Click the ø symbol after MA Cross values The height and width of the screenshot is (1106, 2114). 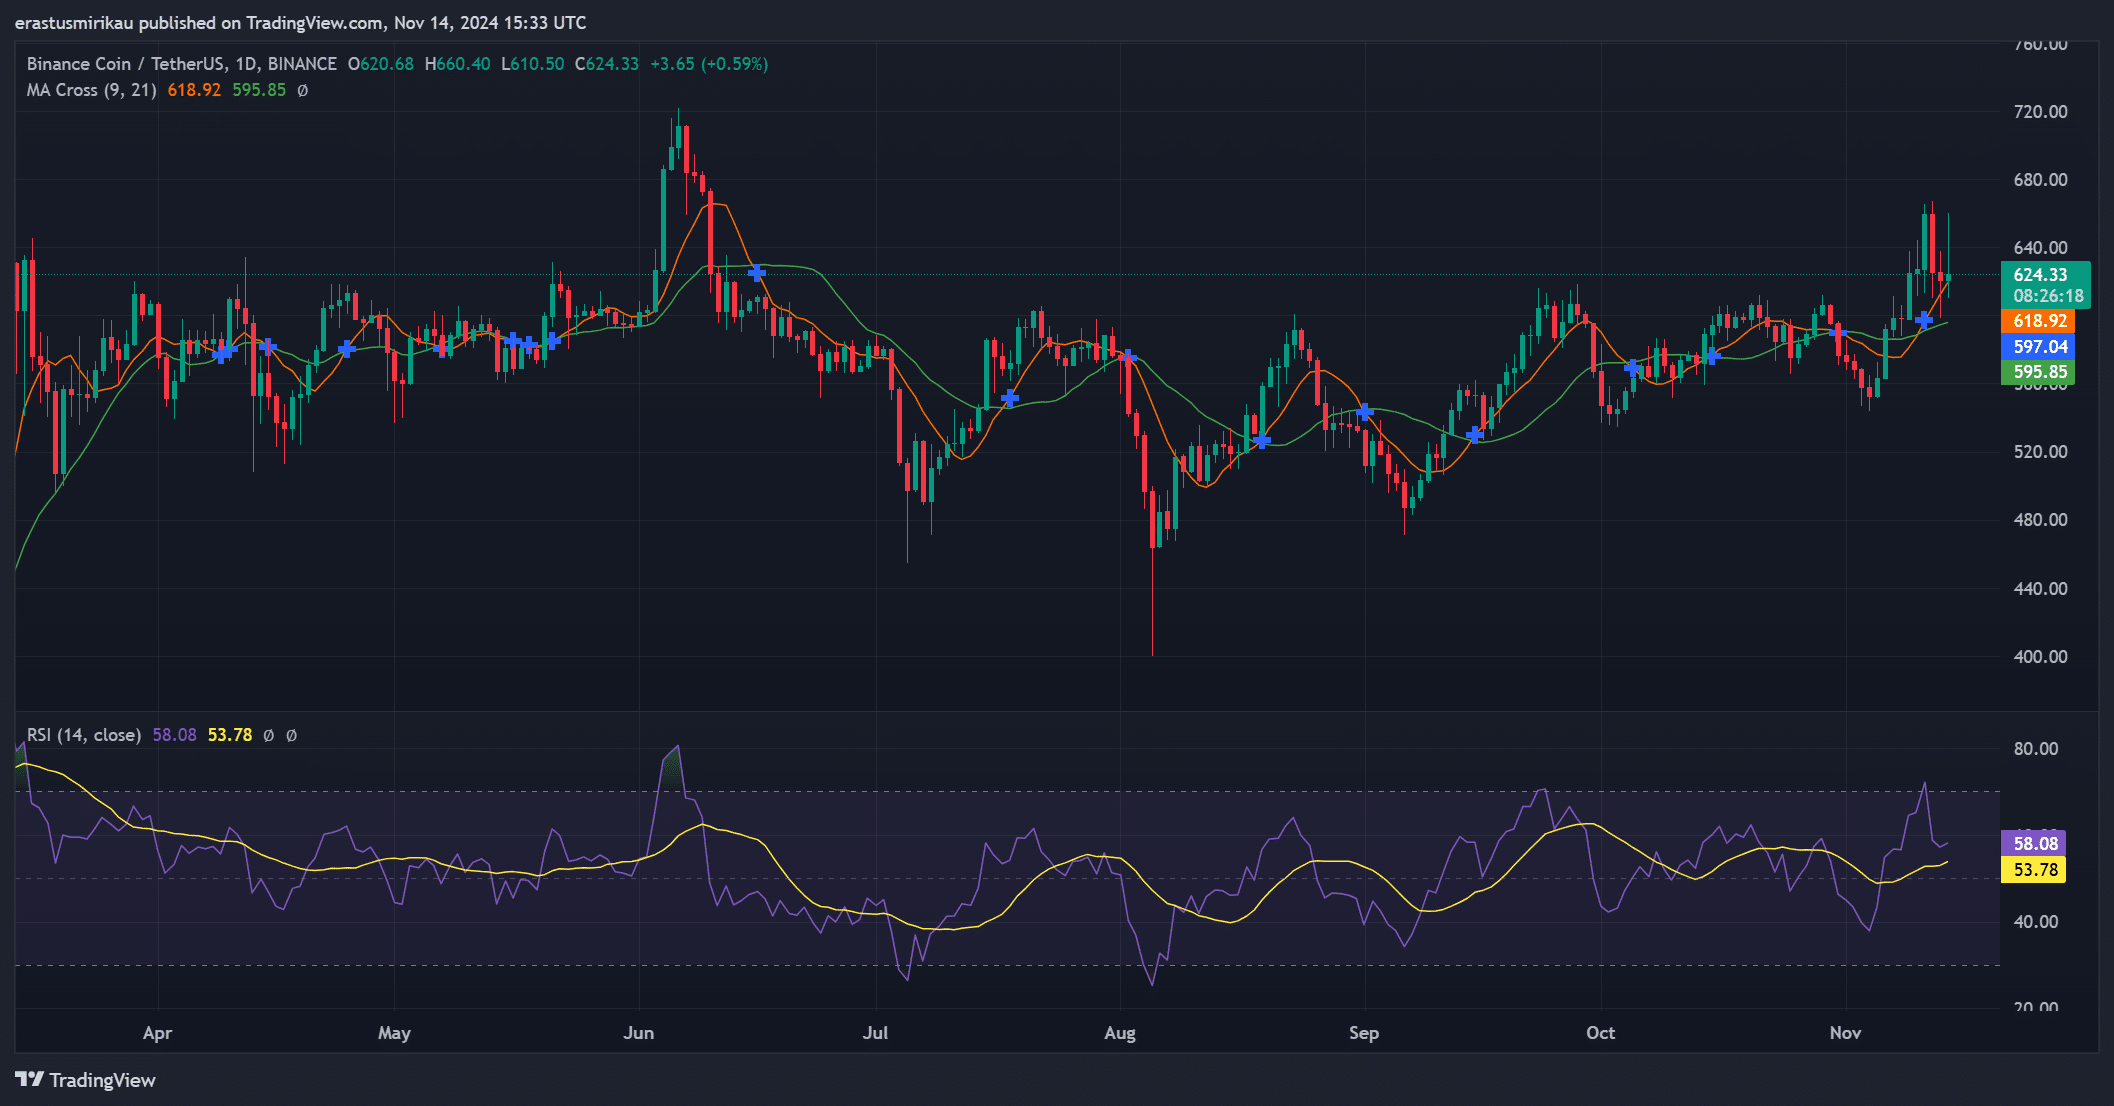tap(302, 90)
